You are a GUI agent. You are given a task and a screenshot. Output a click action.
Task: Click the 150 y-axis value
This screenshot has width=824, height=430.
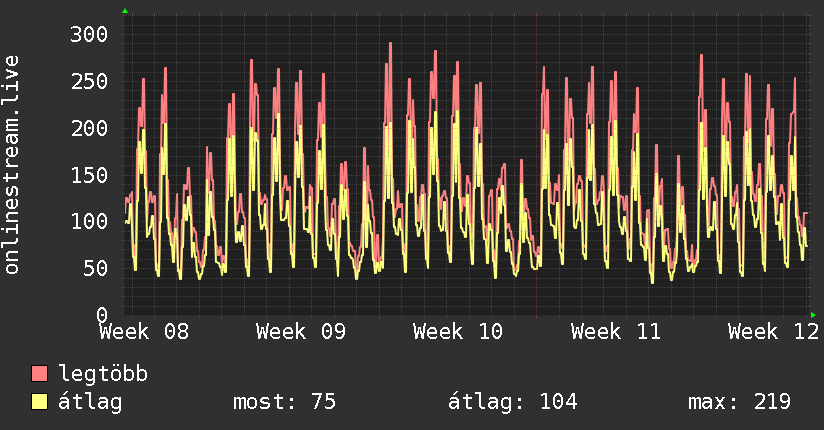click(89, 175)
